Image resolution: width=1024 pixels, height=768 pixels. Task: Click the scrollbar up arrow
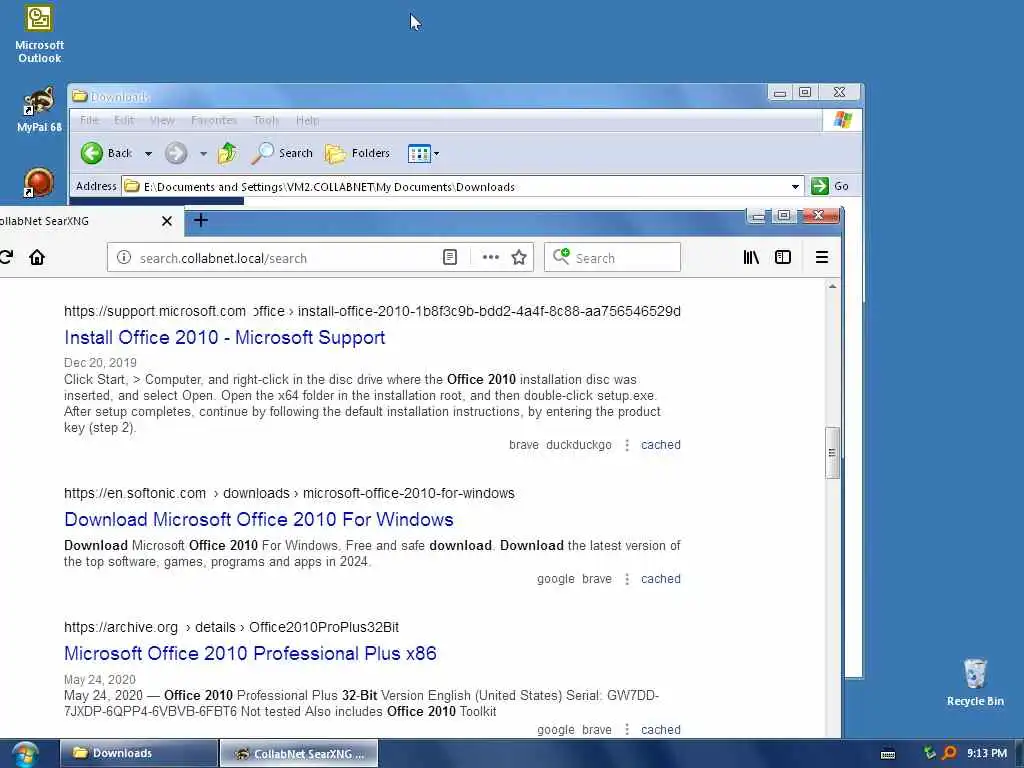[x=832, y=286]
